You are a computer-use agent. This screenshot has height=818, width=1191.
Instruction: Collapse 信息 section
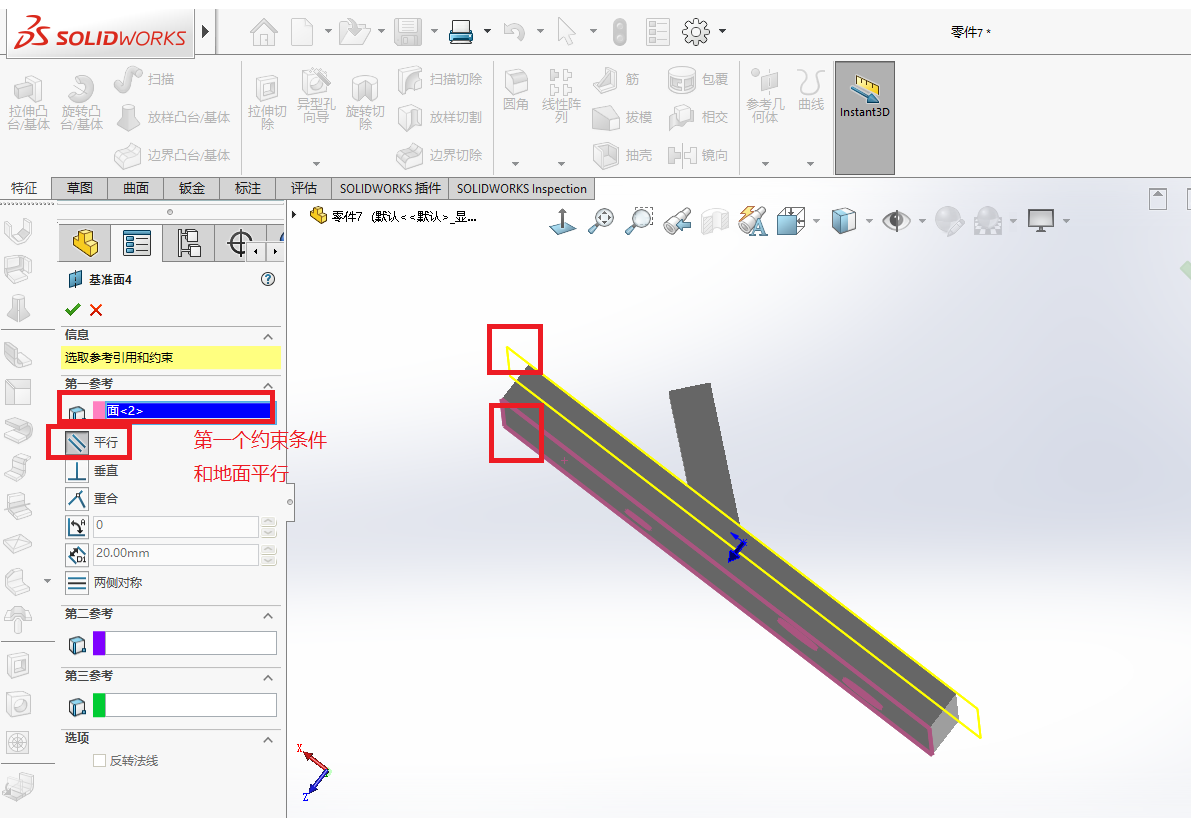coord(268,336)
